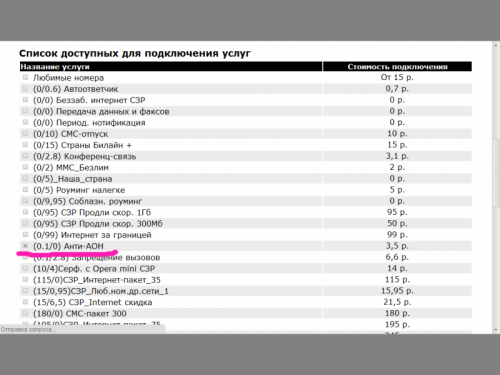Tick the Беззаб. интернет СЗР checkbox
The image size is (500, 375).
click(x=25, y=100)
